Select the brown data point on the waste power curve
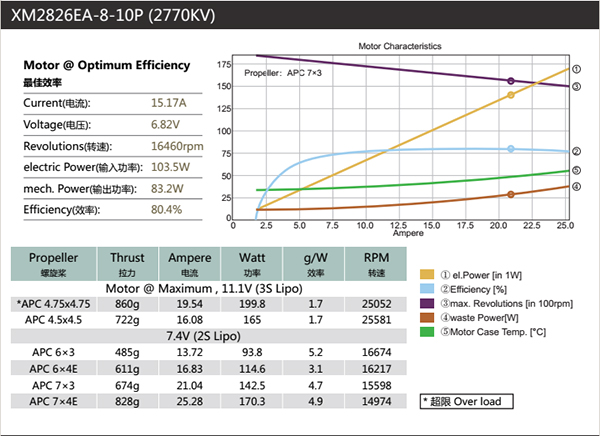 (x=511, y=194)
